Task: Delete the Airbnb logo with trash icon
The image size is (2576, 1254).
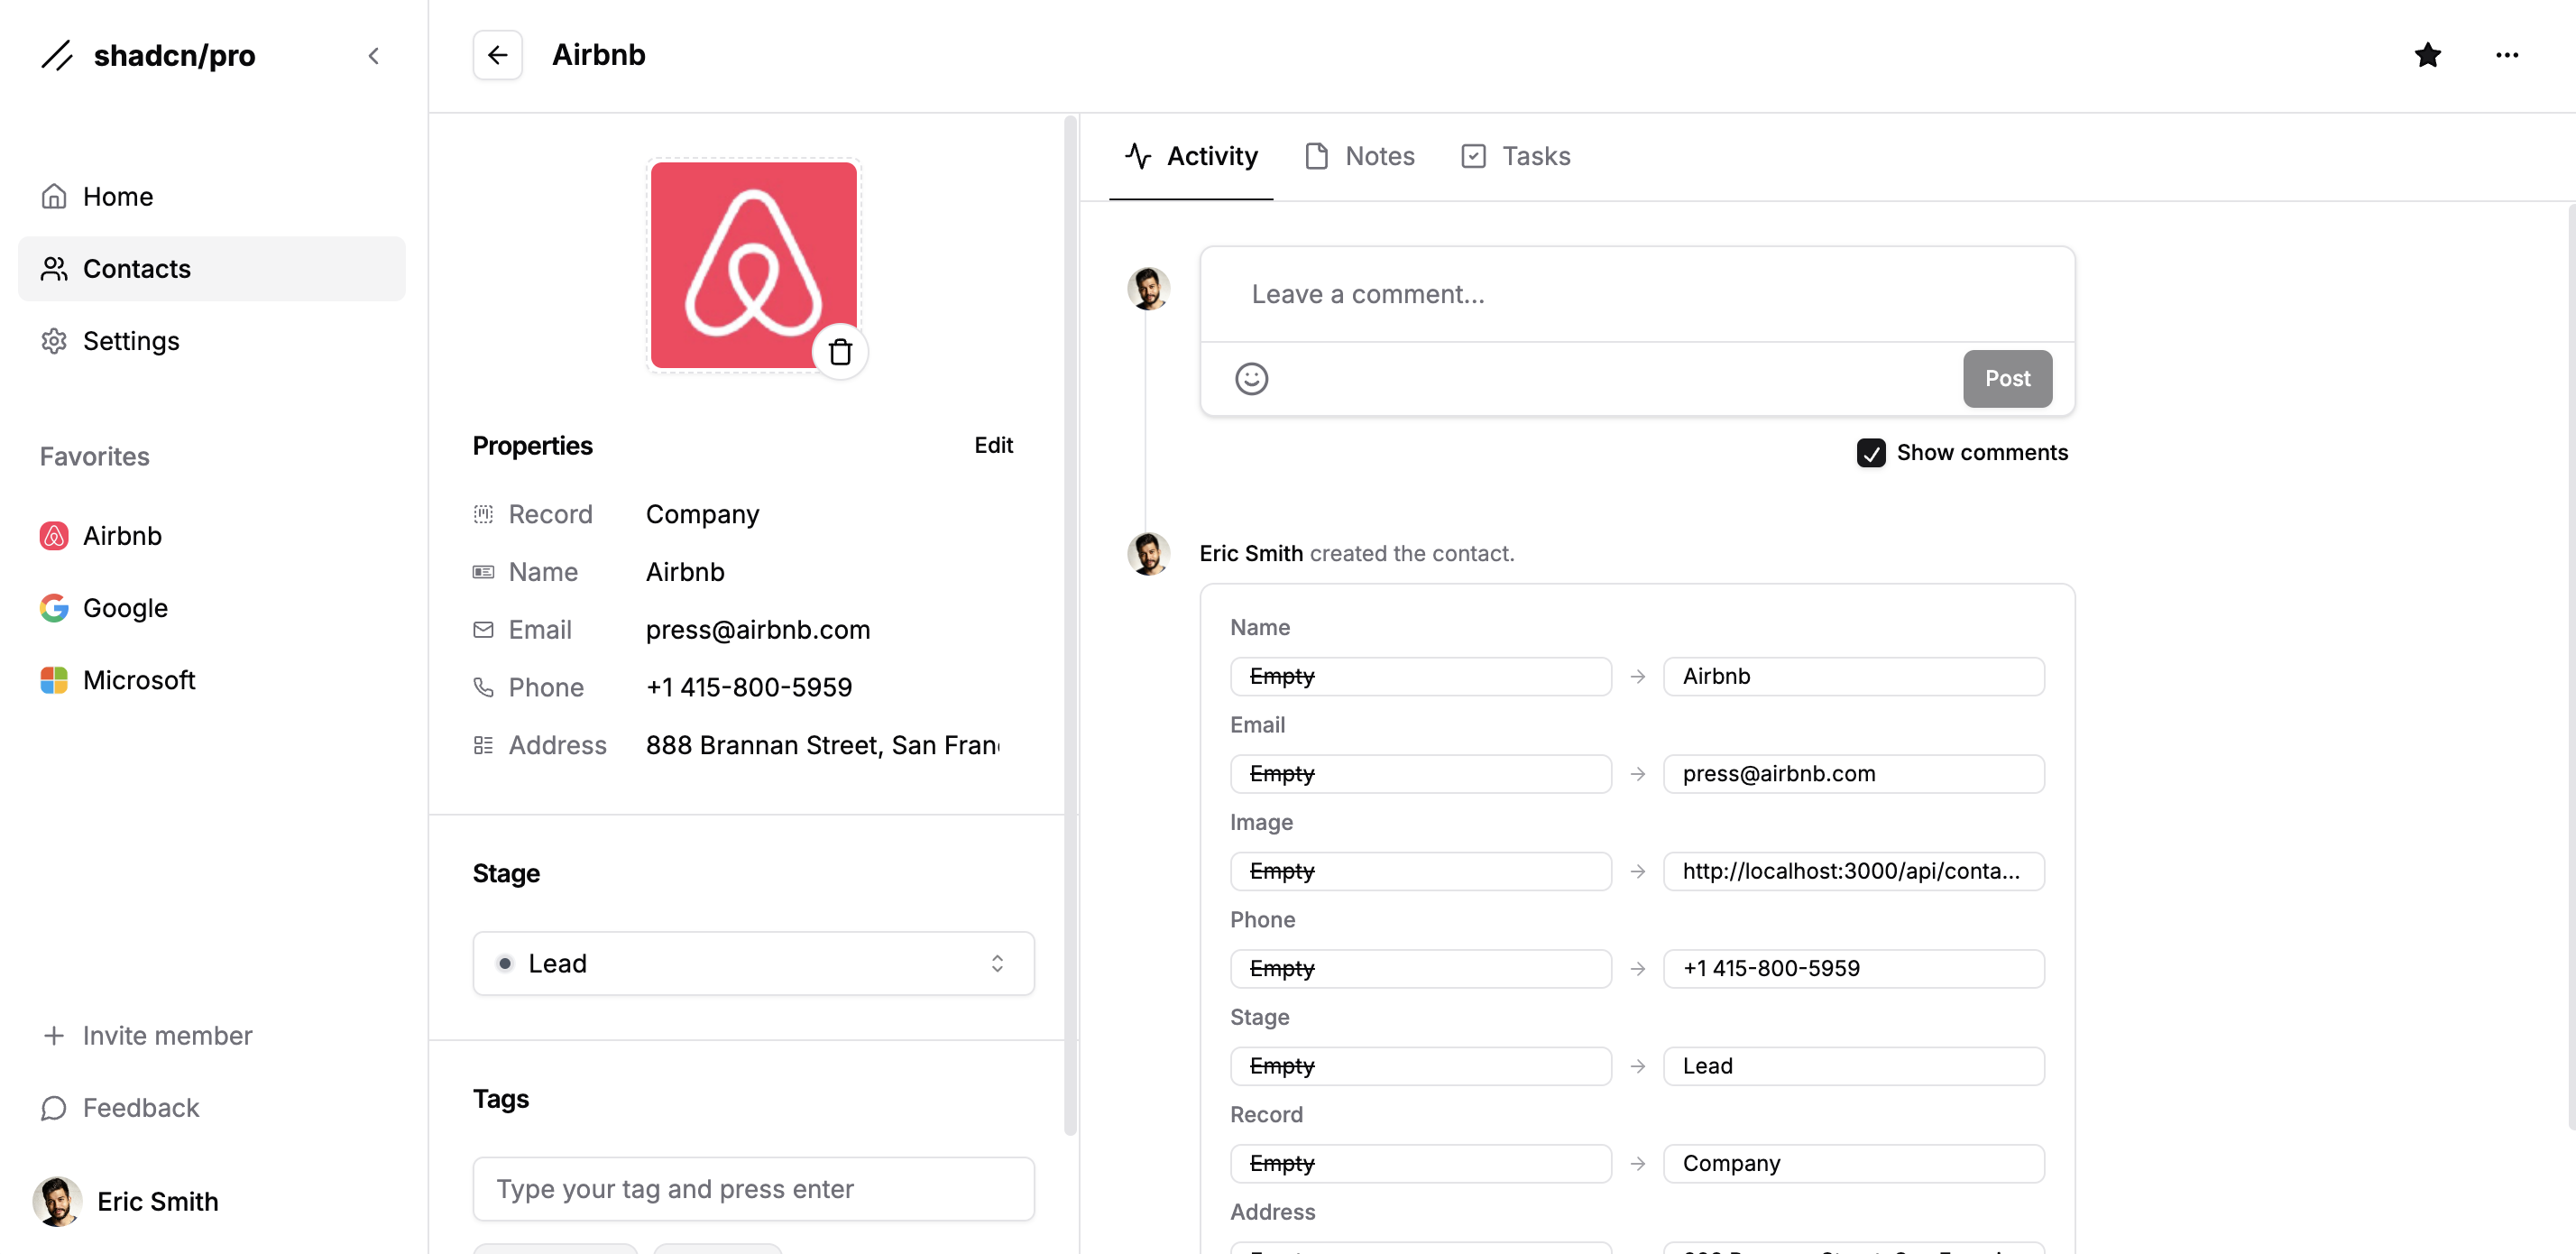Action: coord(840,352)
